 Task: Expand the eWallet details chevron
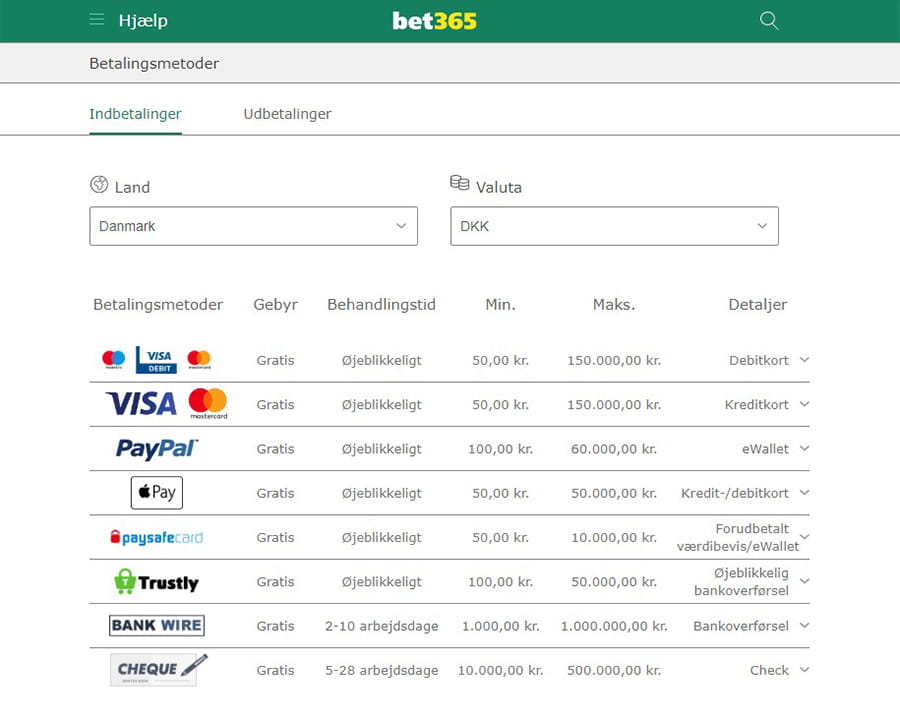coord(805,448)
